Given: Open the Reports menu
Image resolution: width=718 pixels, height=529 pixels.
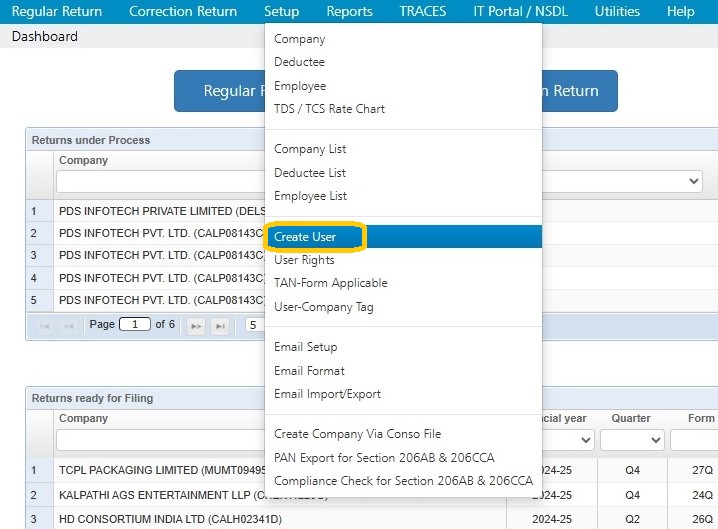Looking at the screenshot, I should pos(349,11).
